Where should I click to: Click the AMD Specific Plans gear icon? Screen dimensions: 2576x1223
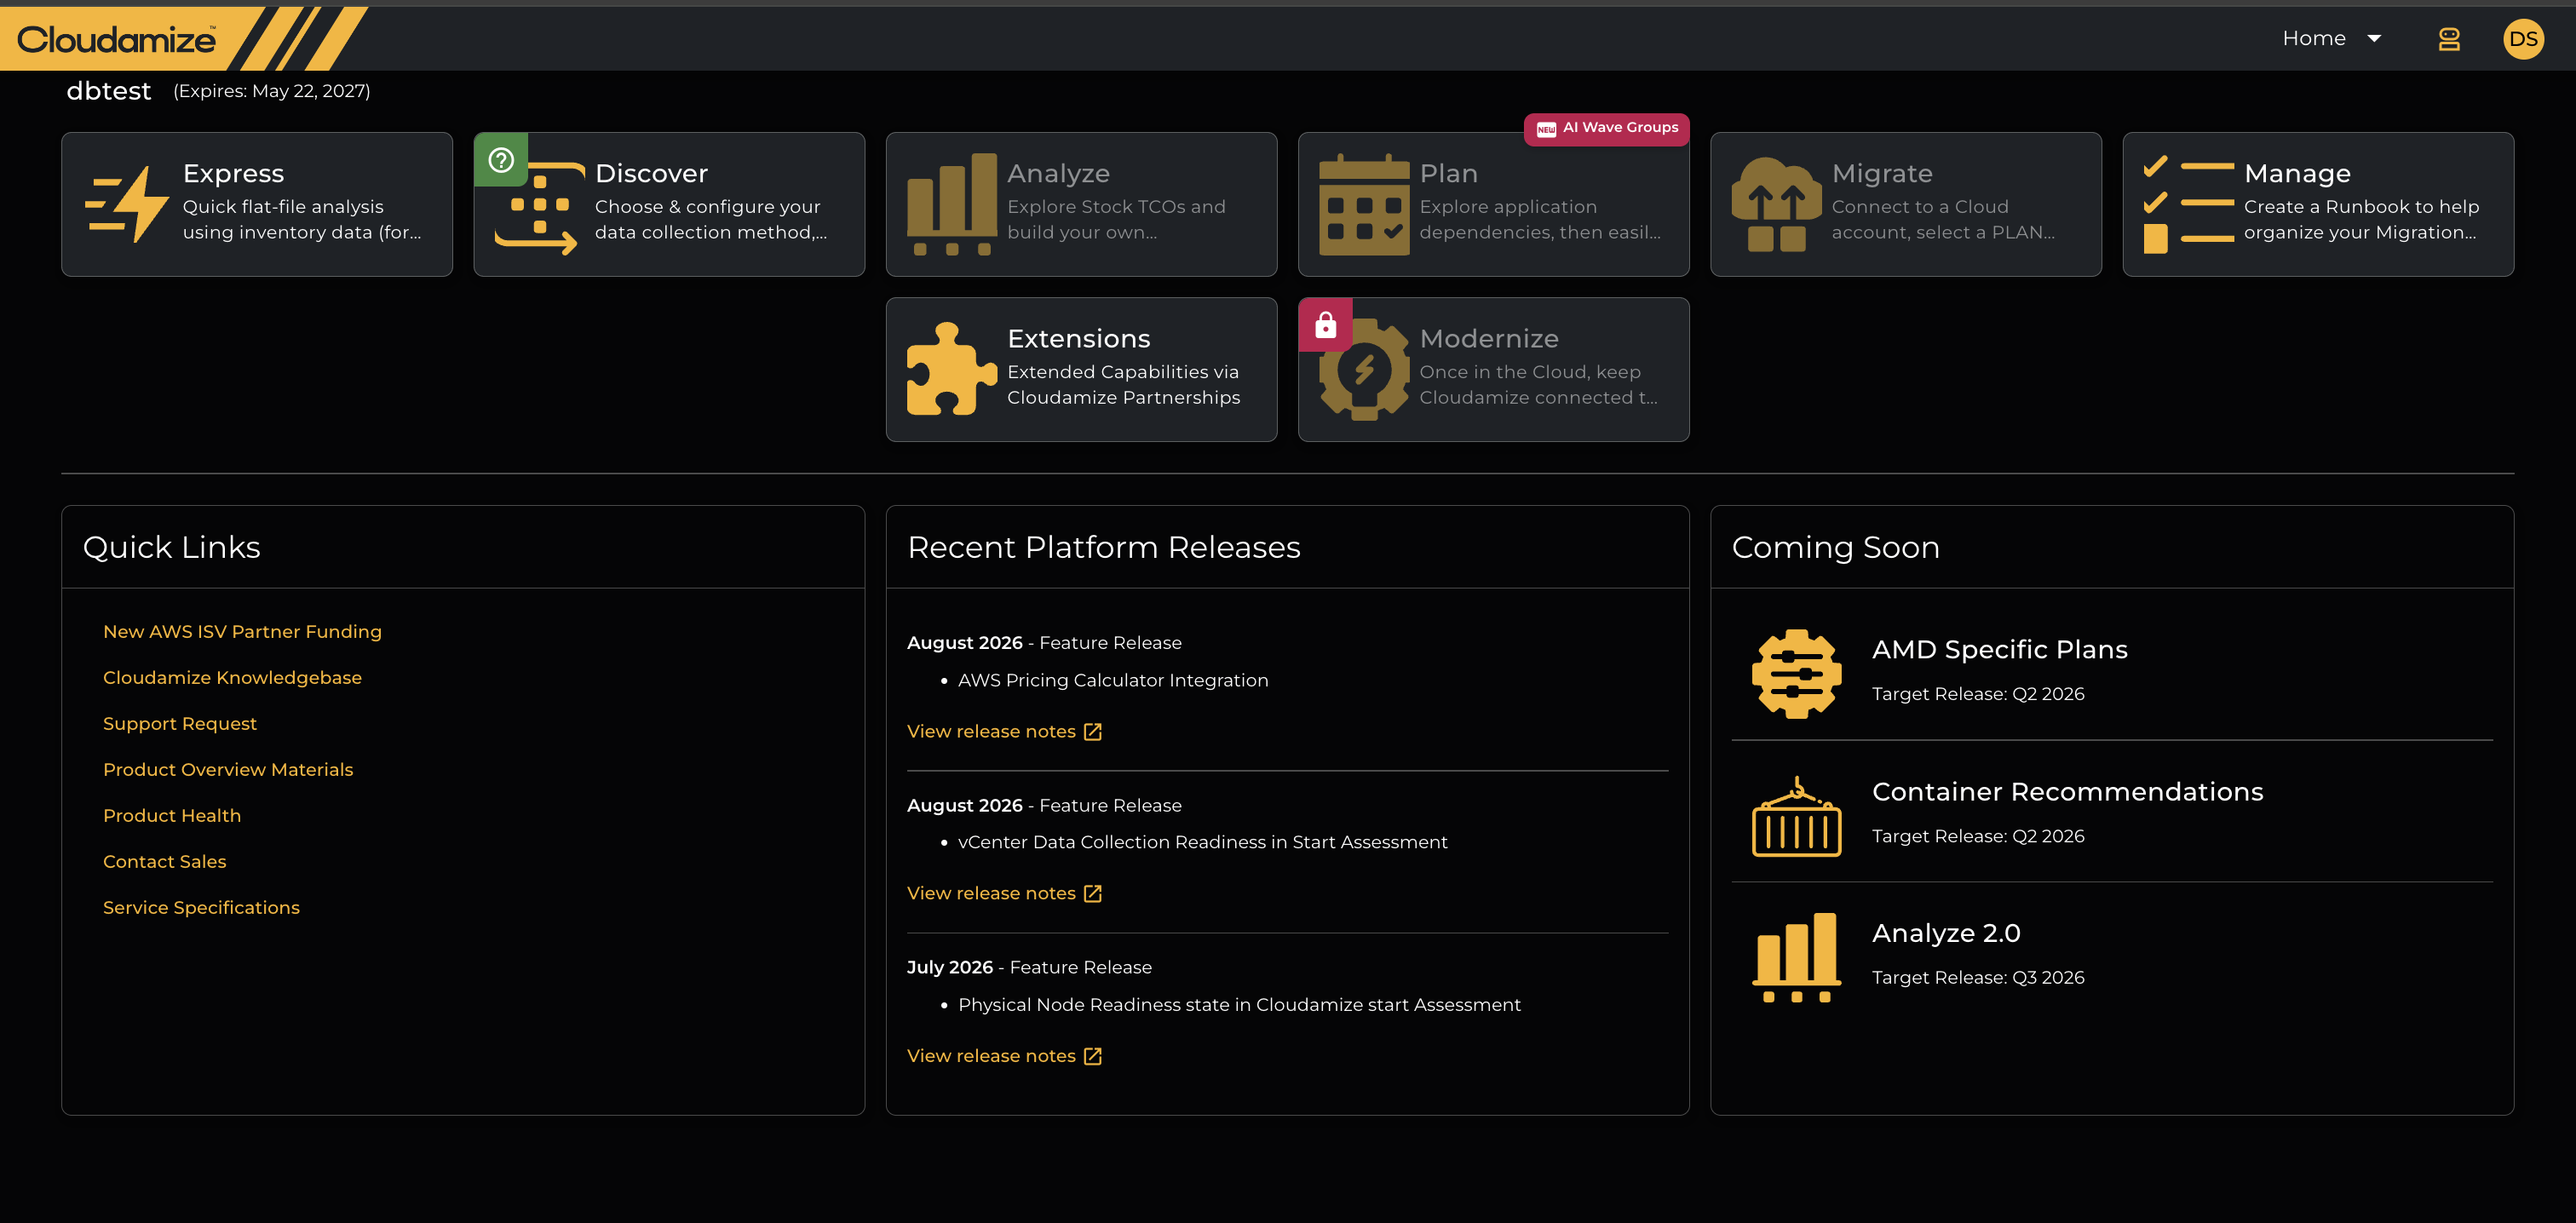pos(1796,674)
